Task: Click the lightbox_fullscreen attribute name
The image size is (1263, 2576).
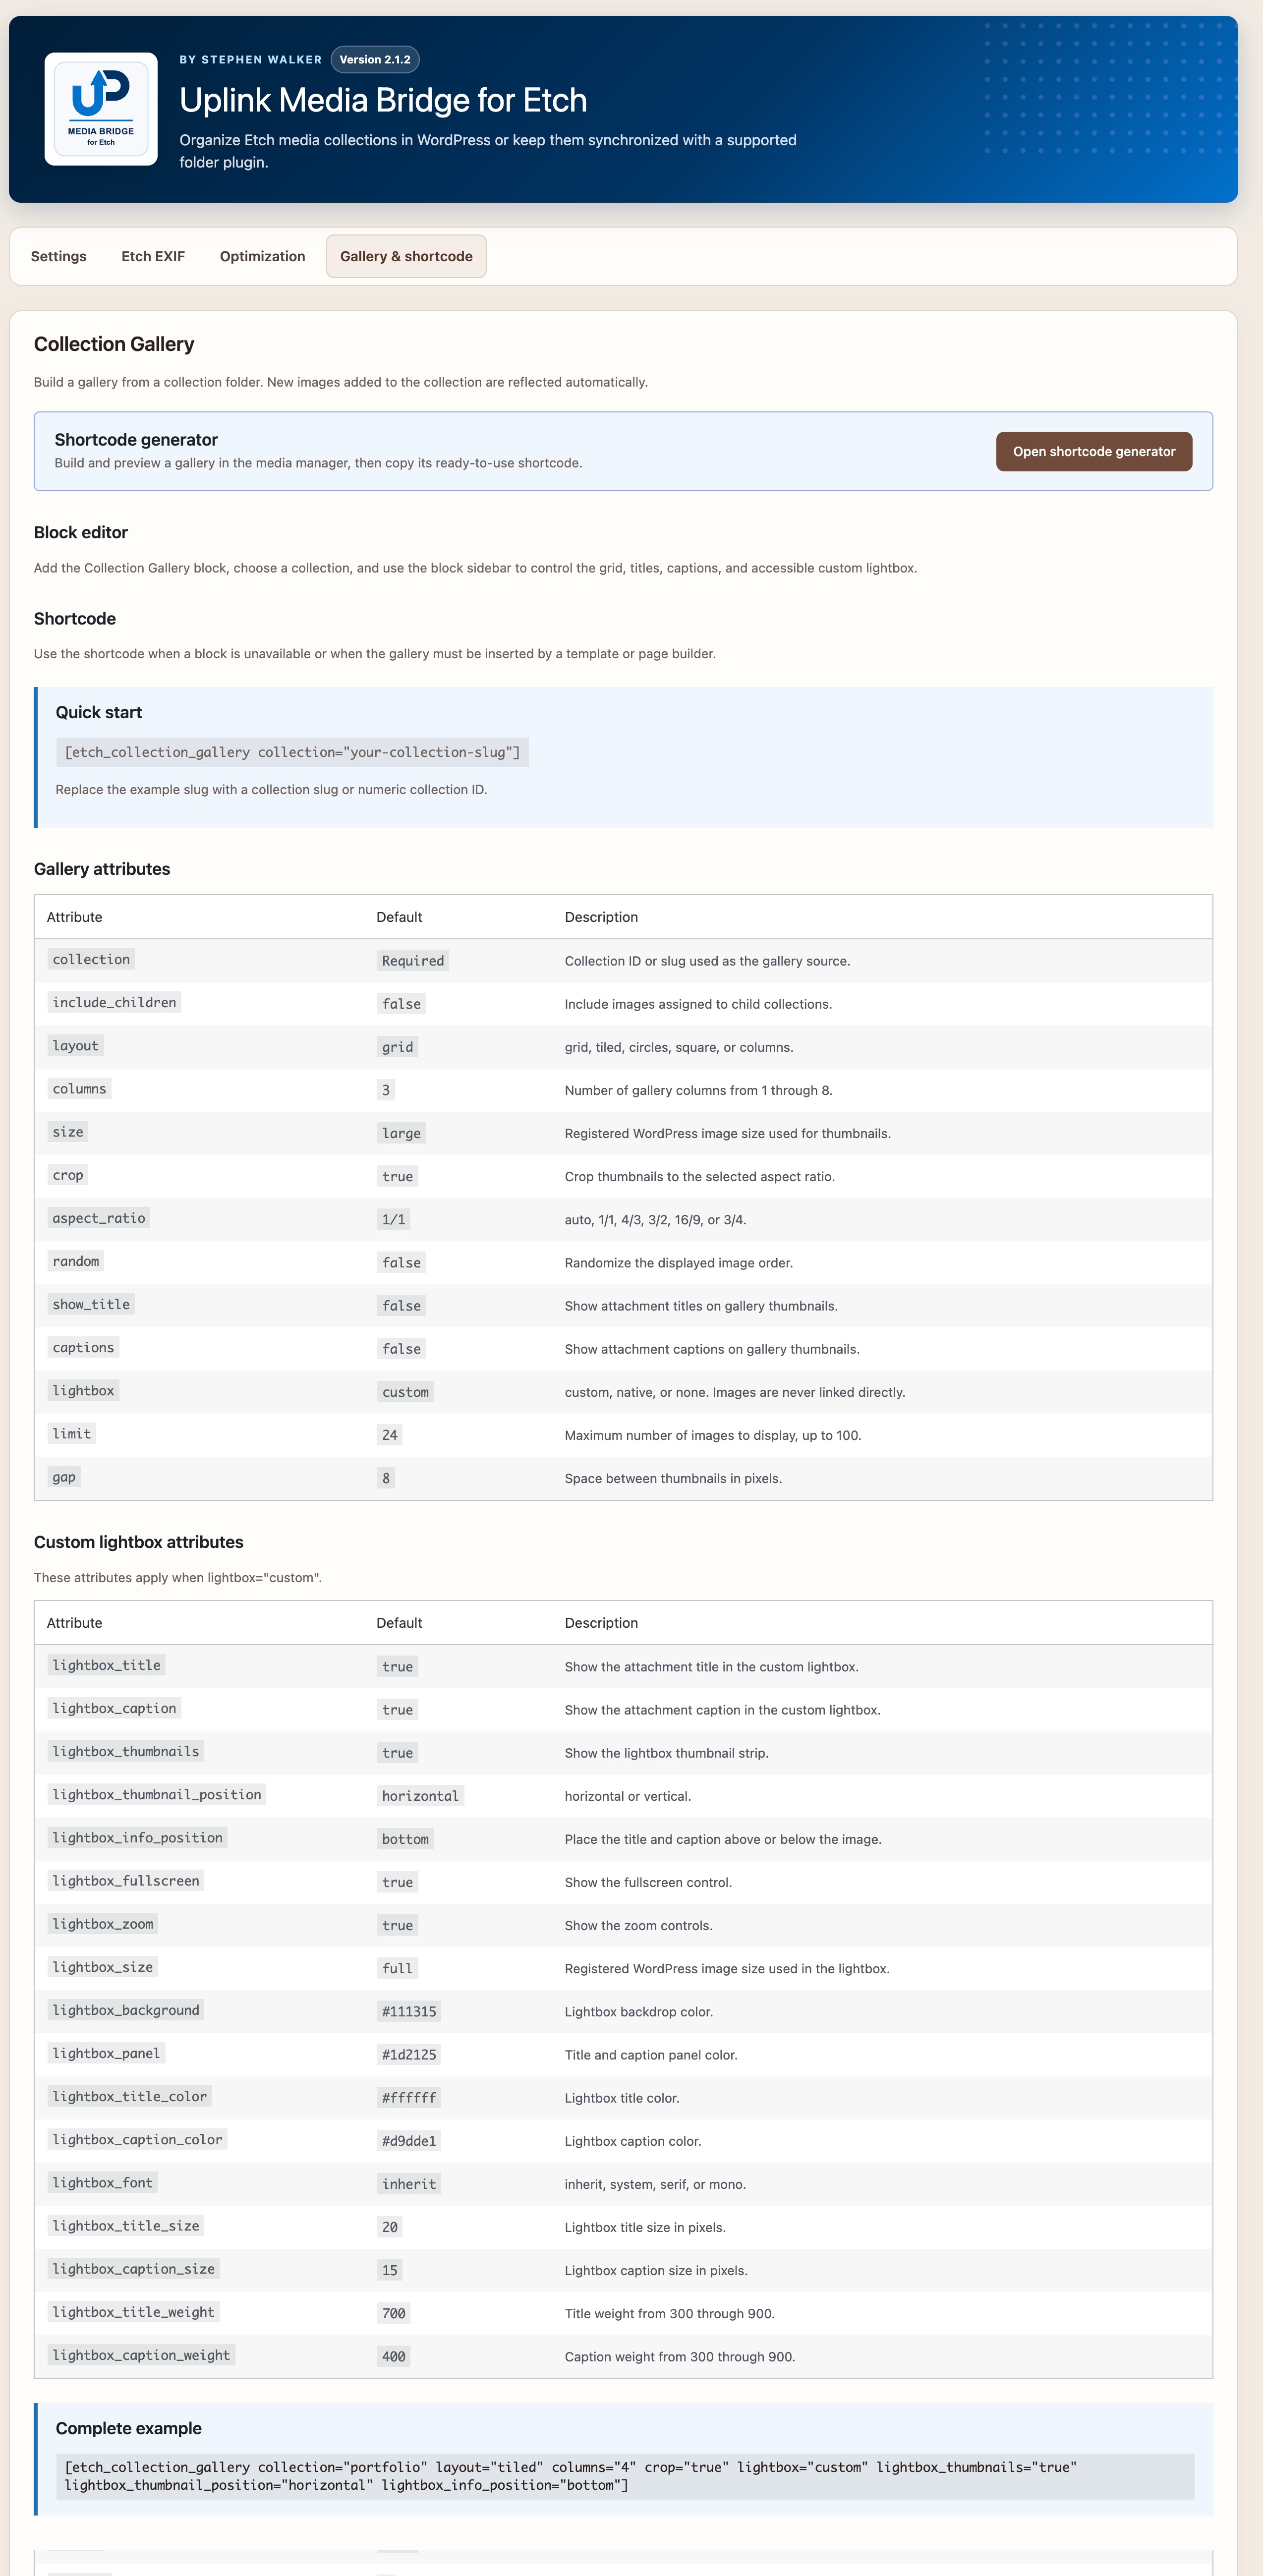Action: click(126, 1880)
